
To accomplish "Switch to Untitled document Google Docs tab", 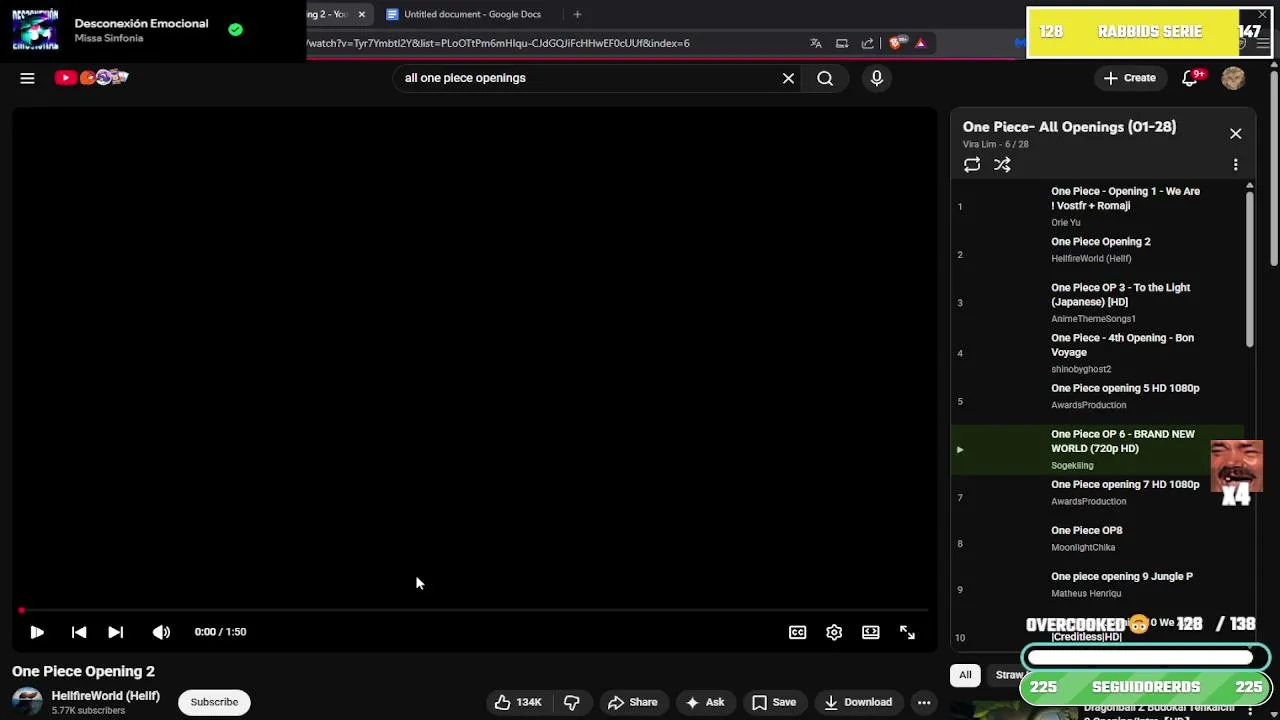I will [x=470, y=14].
